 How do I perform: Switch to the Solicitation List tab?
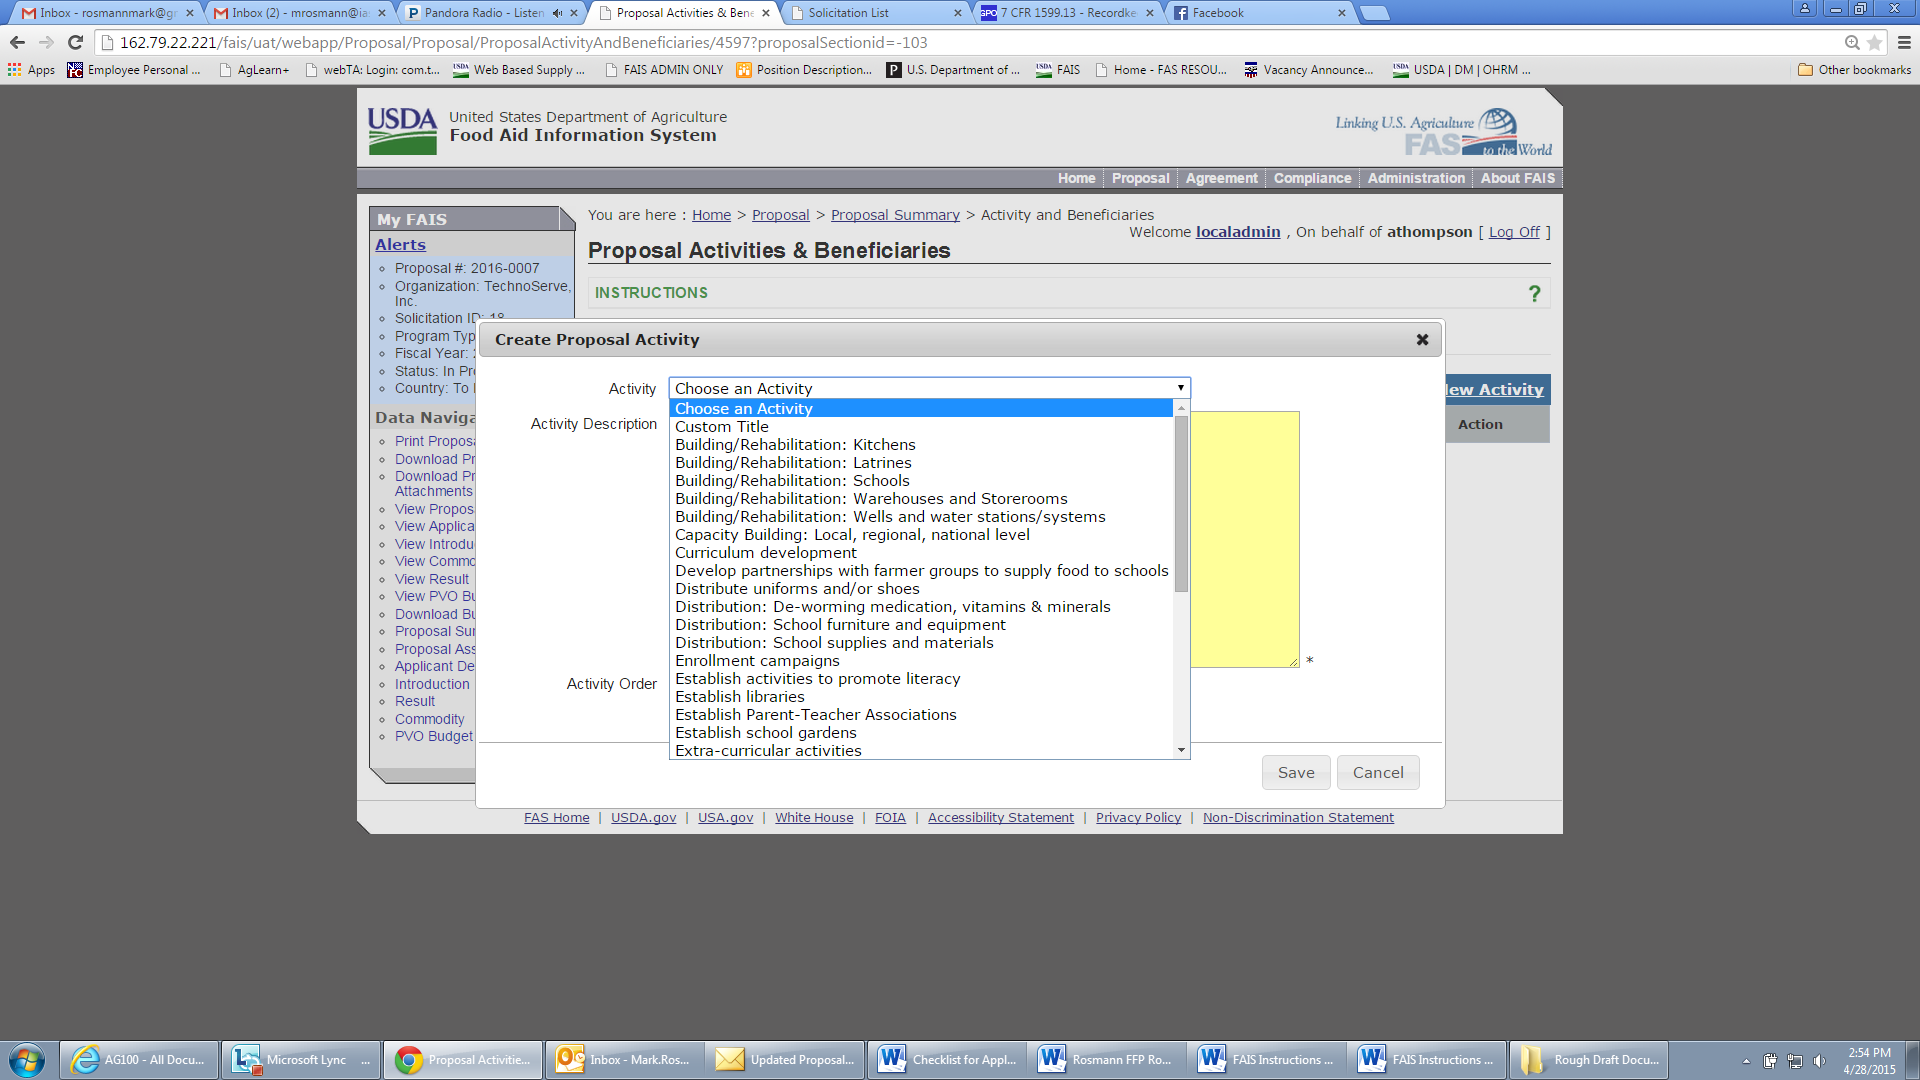click(848, 13)
